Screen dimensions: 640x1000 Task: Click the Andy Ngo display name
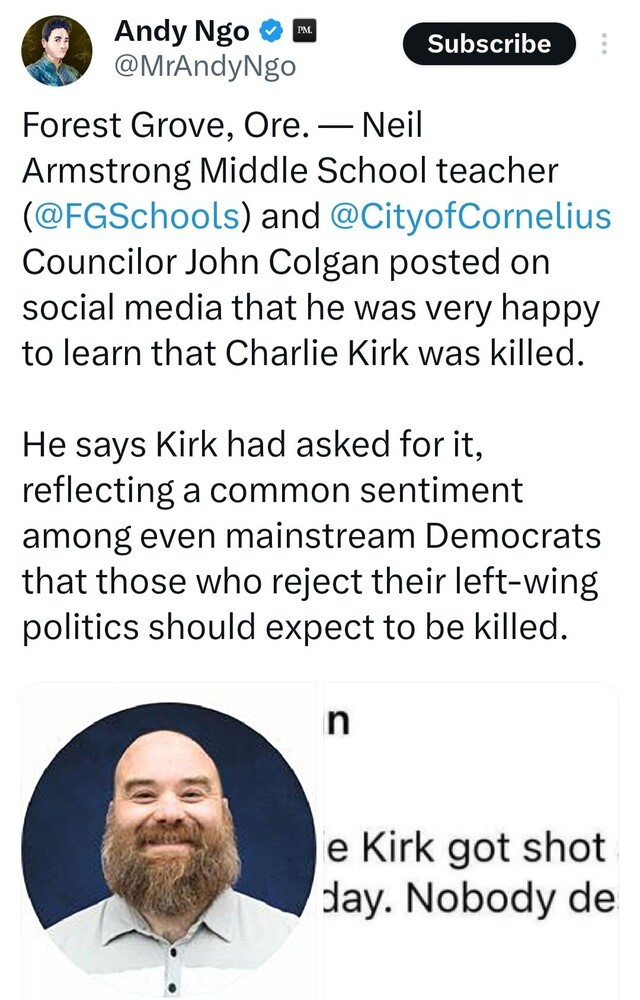[x=181, y=31]
